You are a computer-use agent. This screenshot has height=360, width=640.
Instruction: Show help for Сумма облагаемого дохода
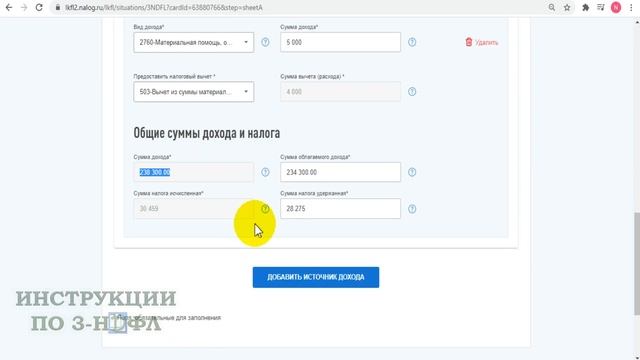click(x=412, y=172)
